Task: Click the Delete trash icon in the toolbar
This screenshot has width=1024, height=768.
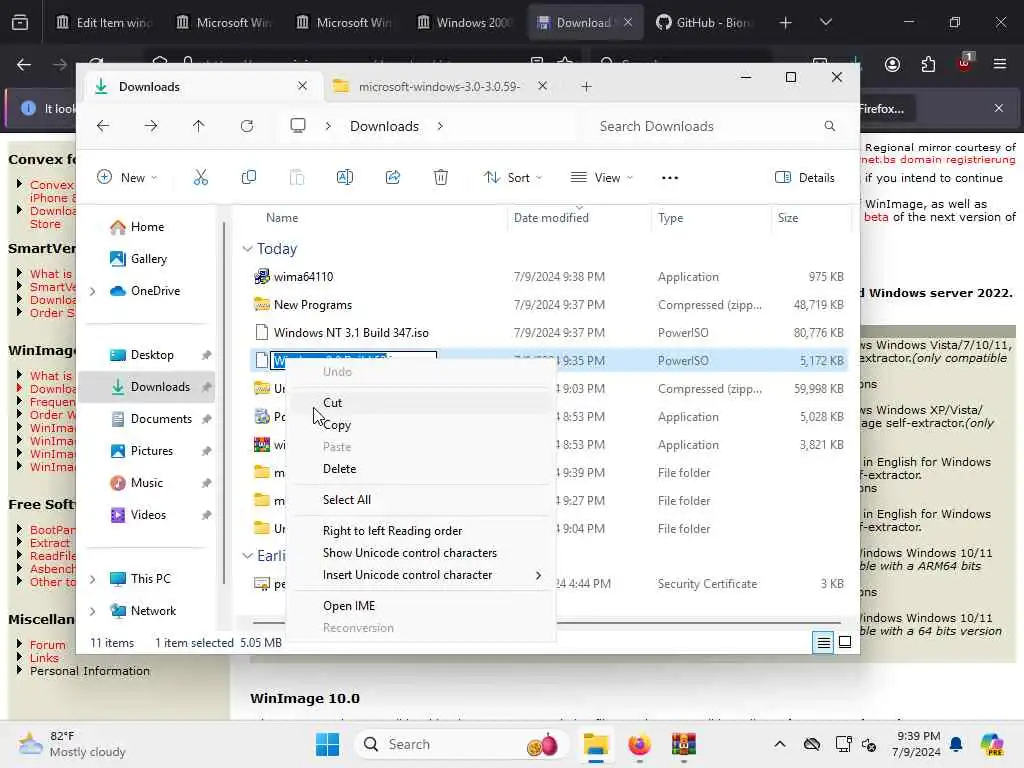Action: [x=441, y=178]
